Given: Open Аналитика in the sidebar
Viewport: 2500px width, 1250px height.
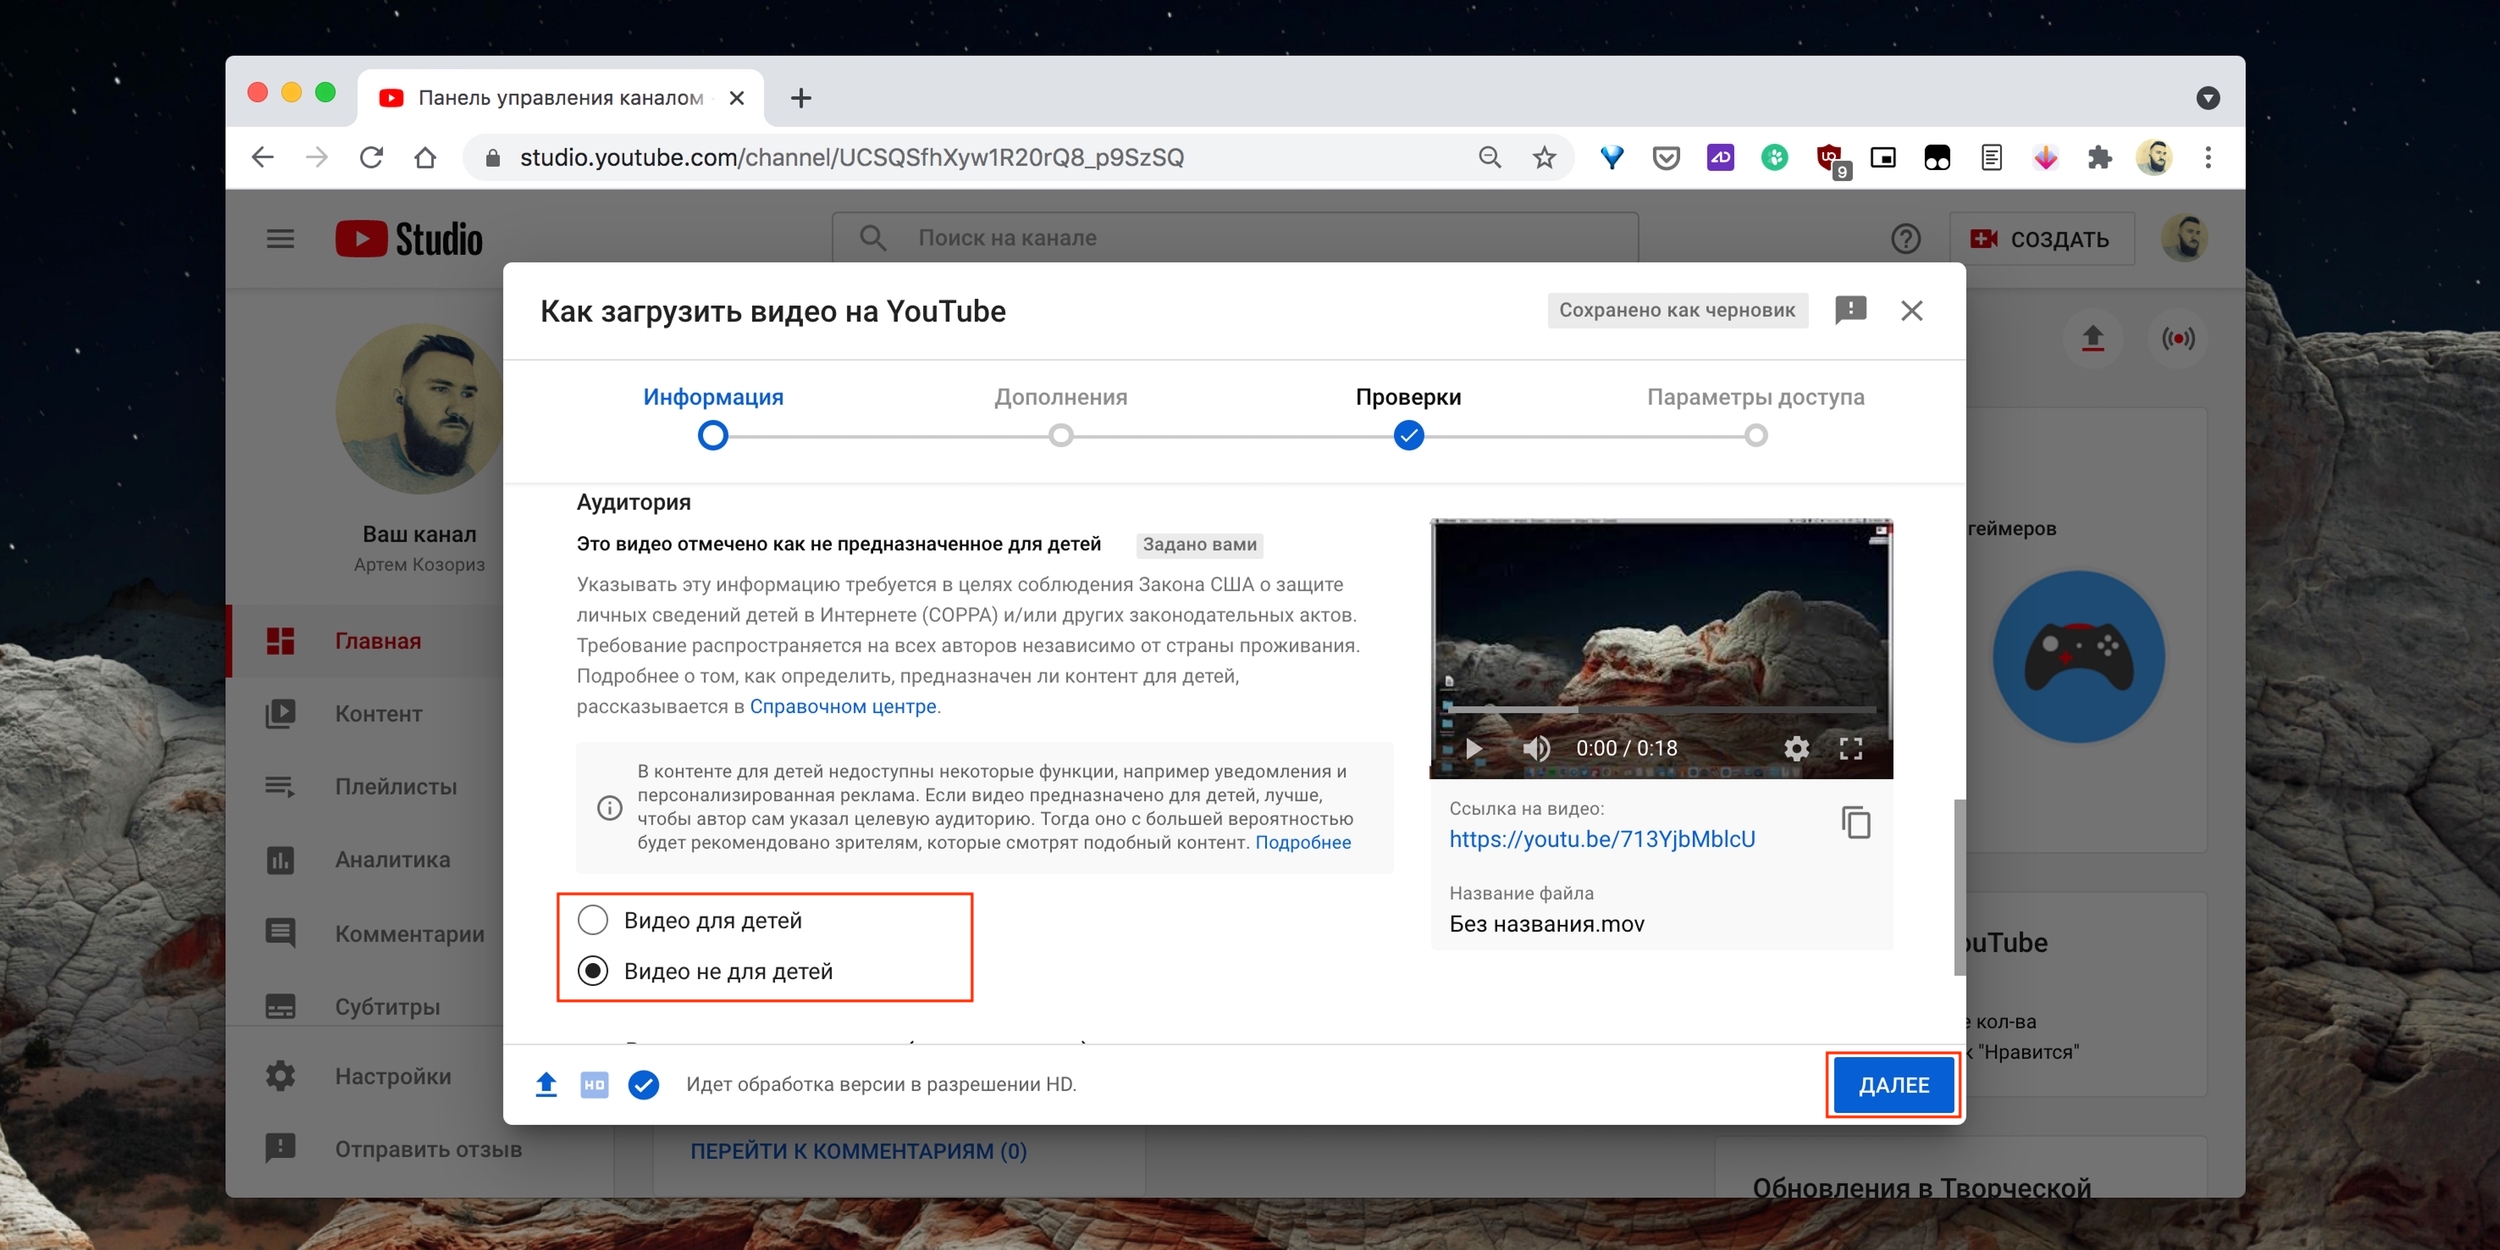Looking at the screenshot, I should [365, 860].
